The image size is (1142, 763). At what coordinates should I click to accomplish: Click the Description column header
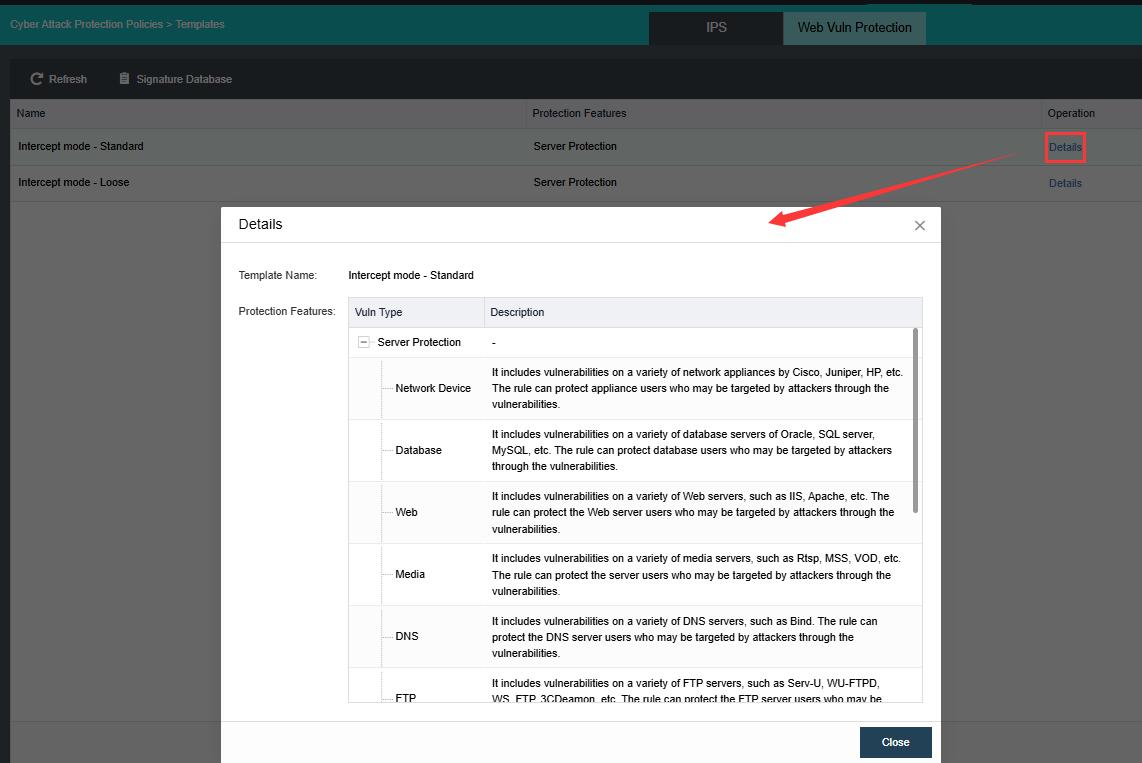(517, 312)
